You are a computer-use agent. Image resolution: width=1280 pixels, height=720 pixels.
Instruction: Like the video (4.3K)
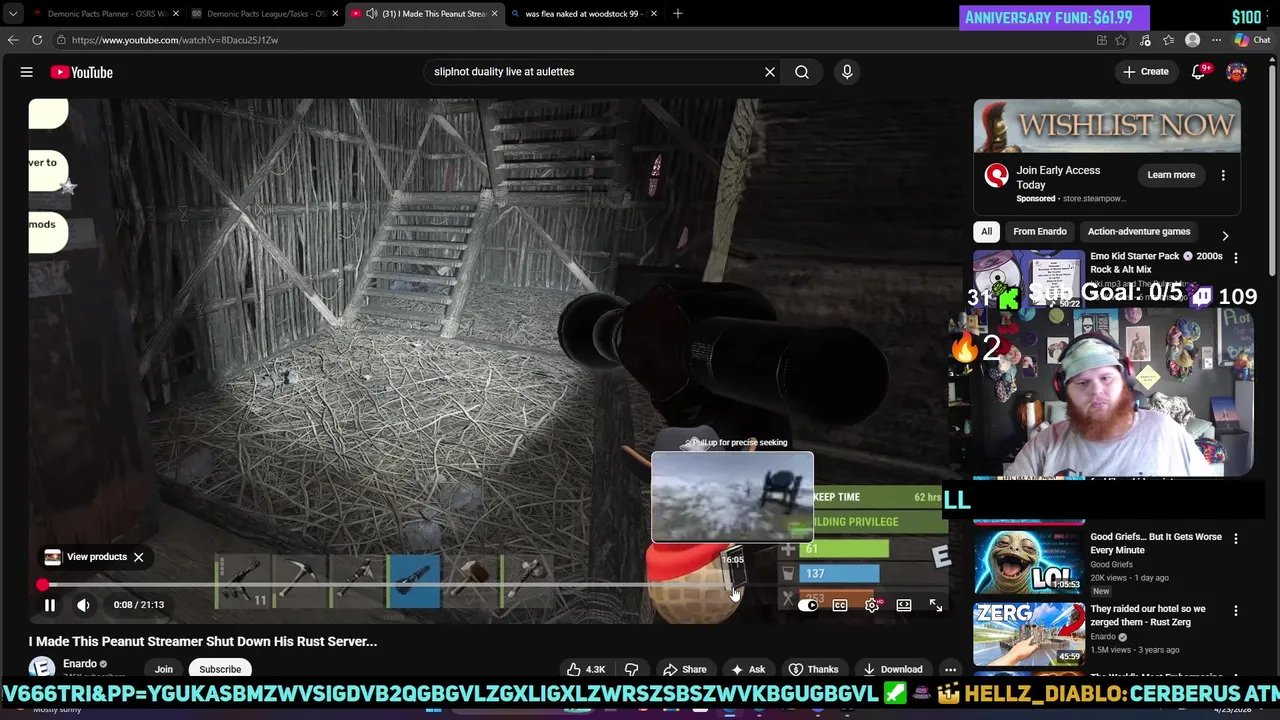tap(585, 669)
